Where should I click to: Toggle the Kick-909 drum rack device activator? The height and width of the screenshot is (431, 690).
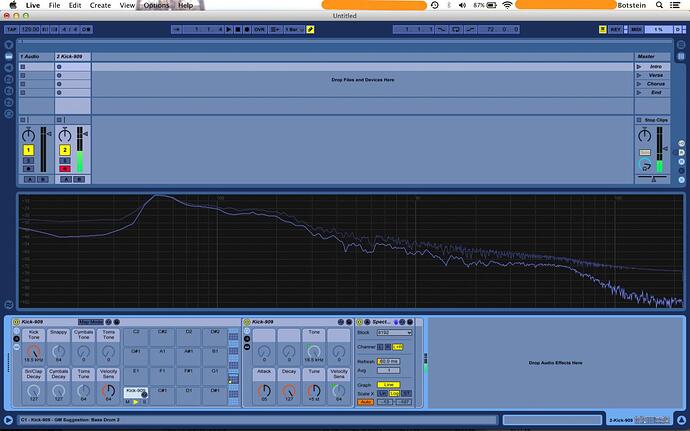pyautogui.click(x=16, y=322)
